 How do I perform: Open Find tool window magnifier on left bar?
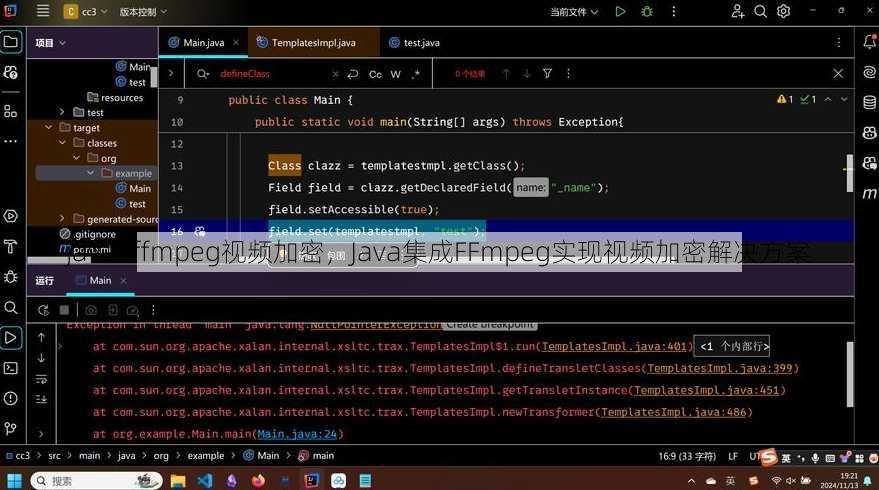[x=11, y=307]
